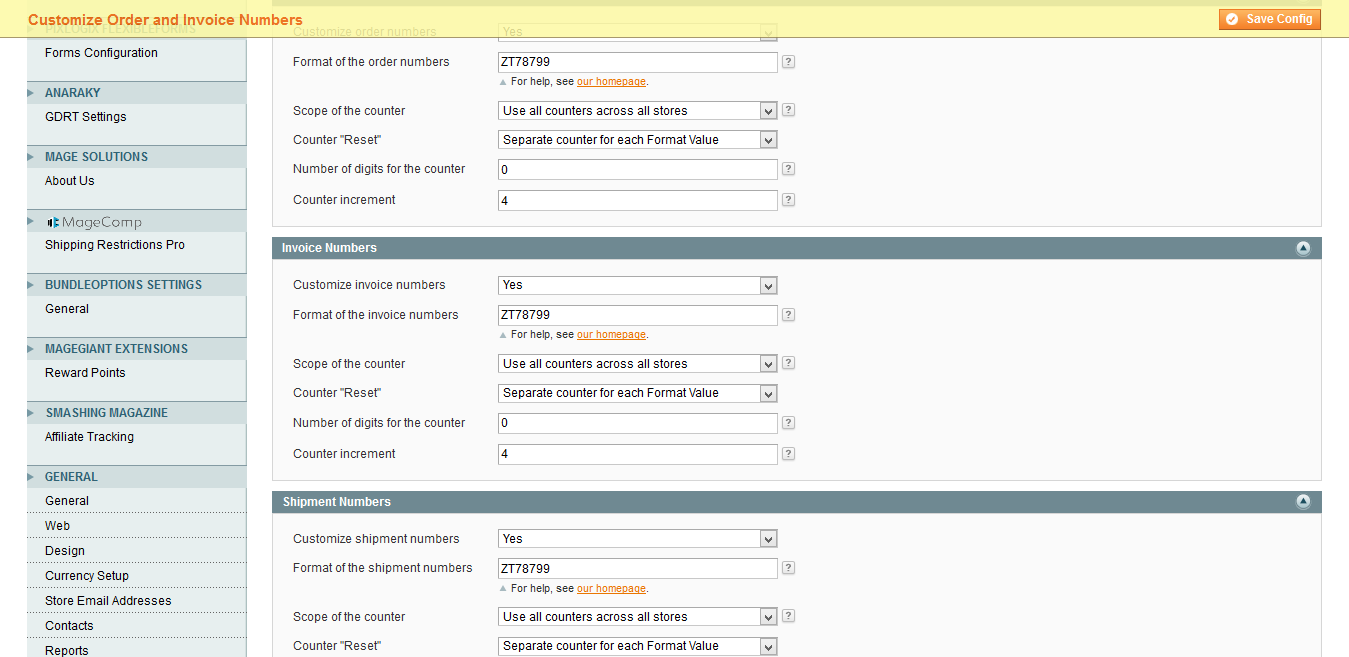Click help icon for order digits count
The height and width of the screenshot is (657, 1349).
click(x=788, y=169)
